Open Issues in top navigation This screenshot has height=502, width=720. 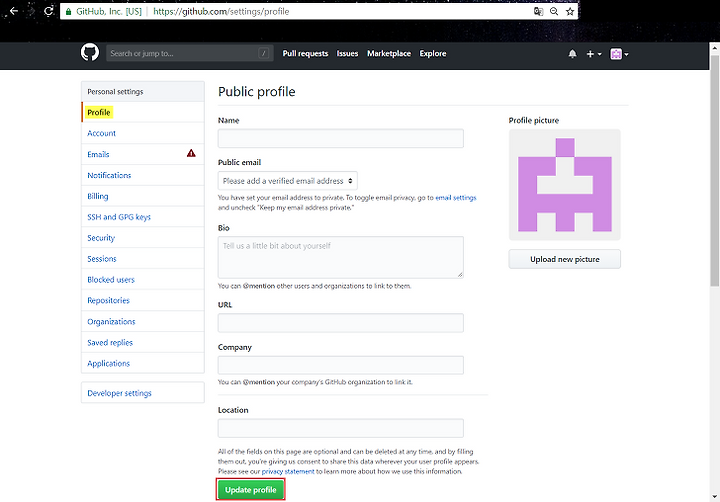[347, 54]
